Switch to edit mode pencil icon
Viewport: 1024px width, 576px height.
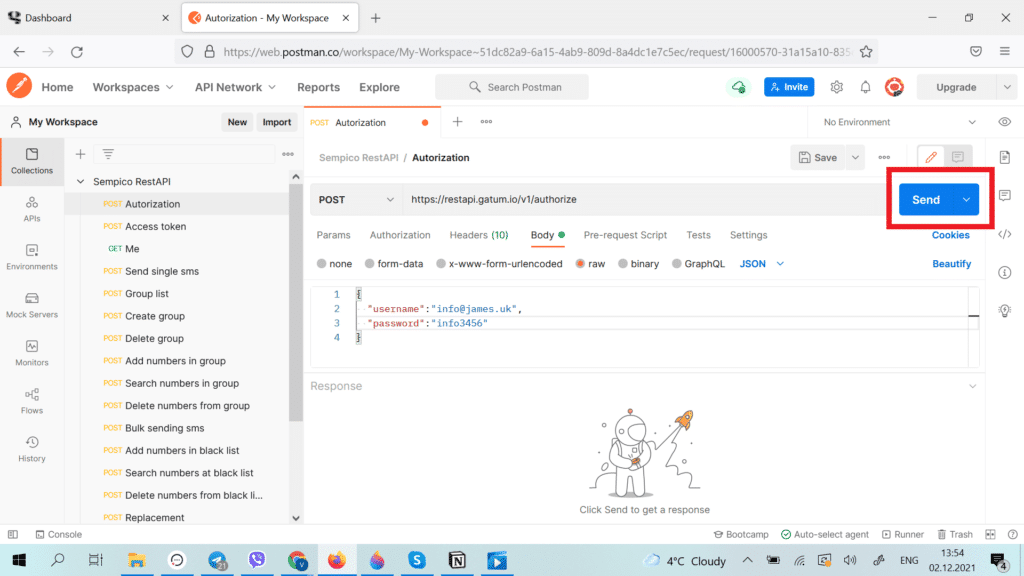click(931, 157)
